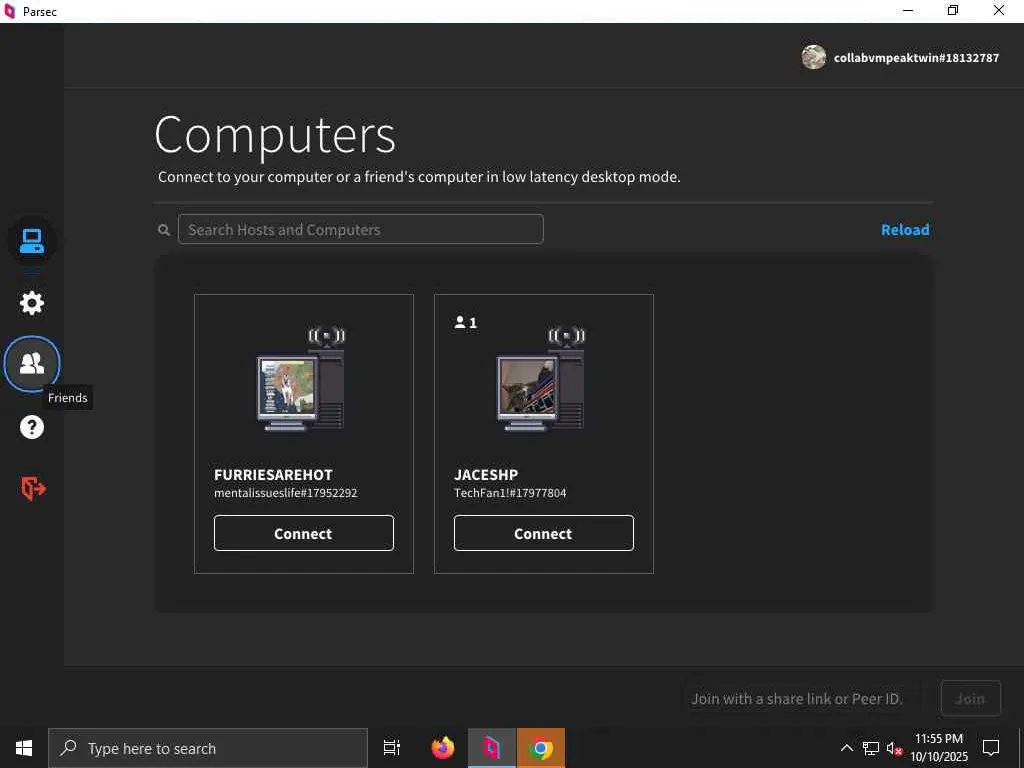Open the Windows Start menu
The image size is (1024, 768).
(24, 748)
